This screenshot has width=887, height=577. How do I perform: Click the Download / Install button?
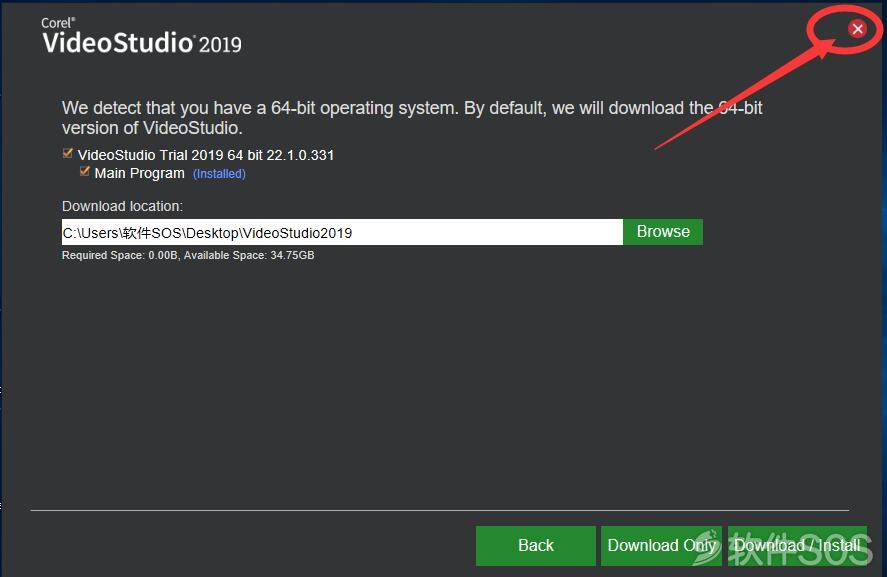point(797,546)
